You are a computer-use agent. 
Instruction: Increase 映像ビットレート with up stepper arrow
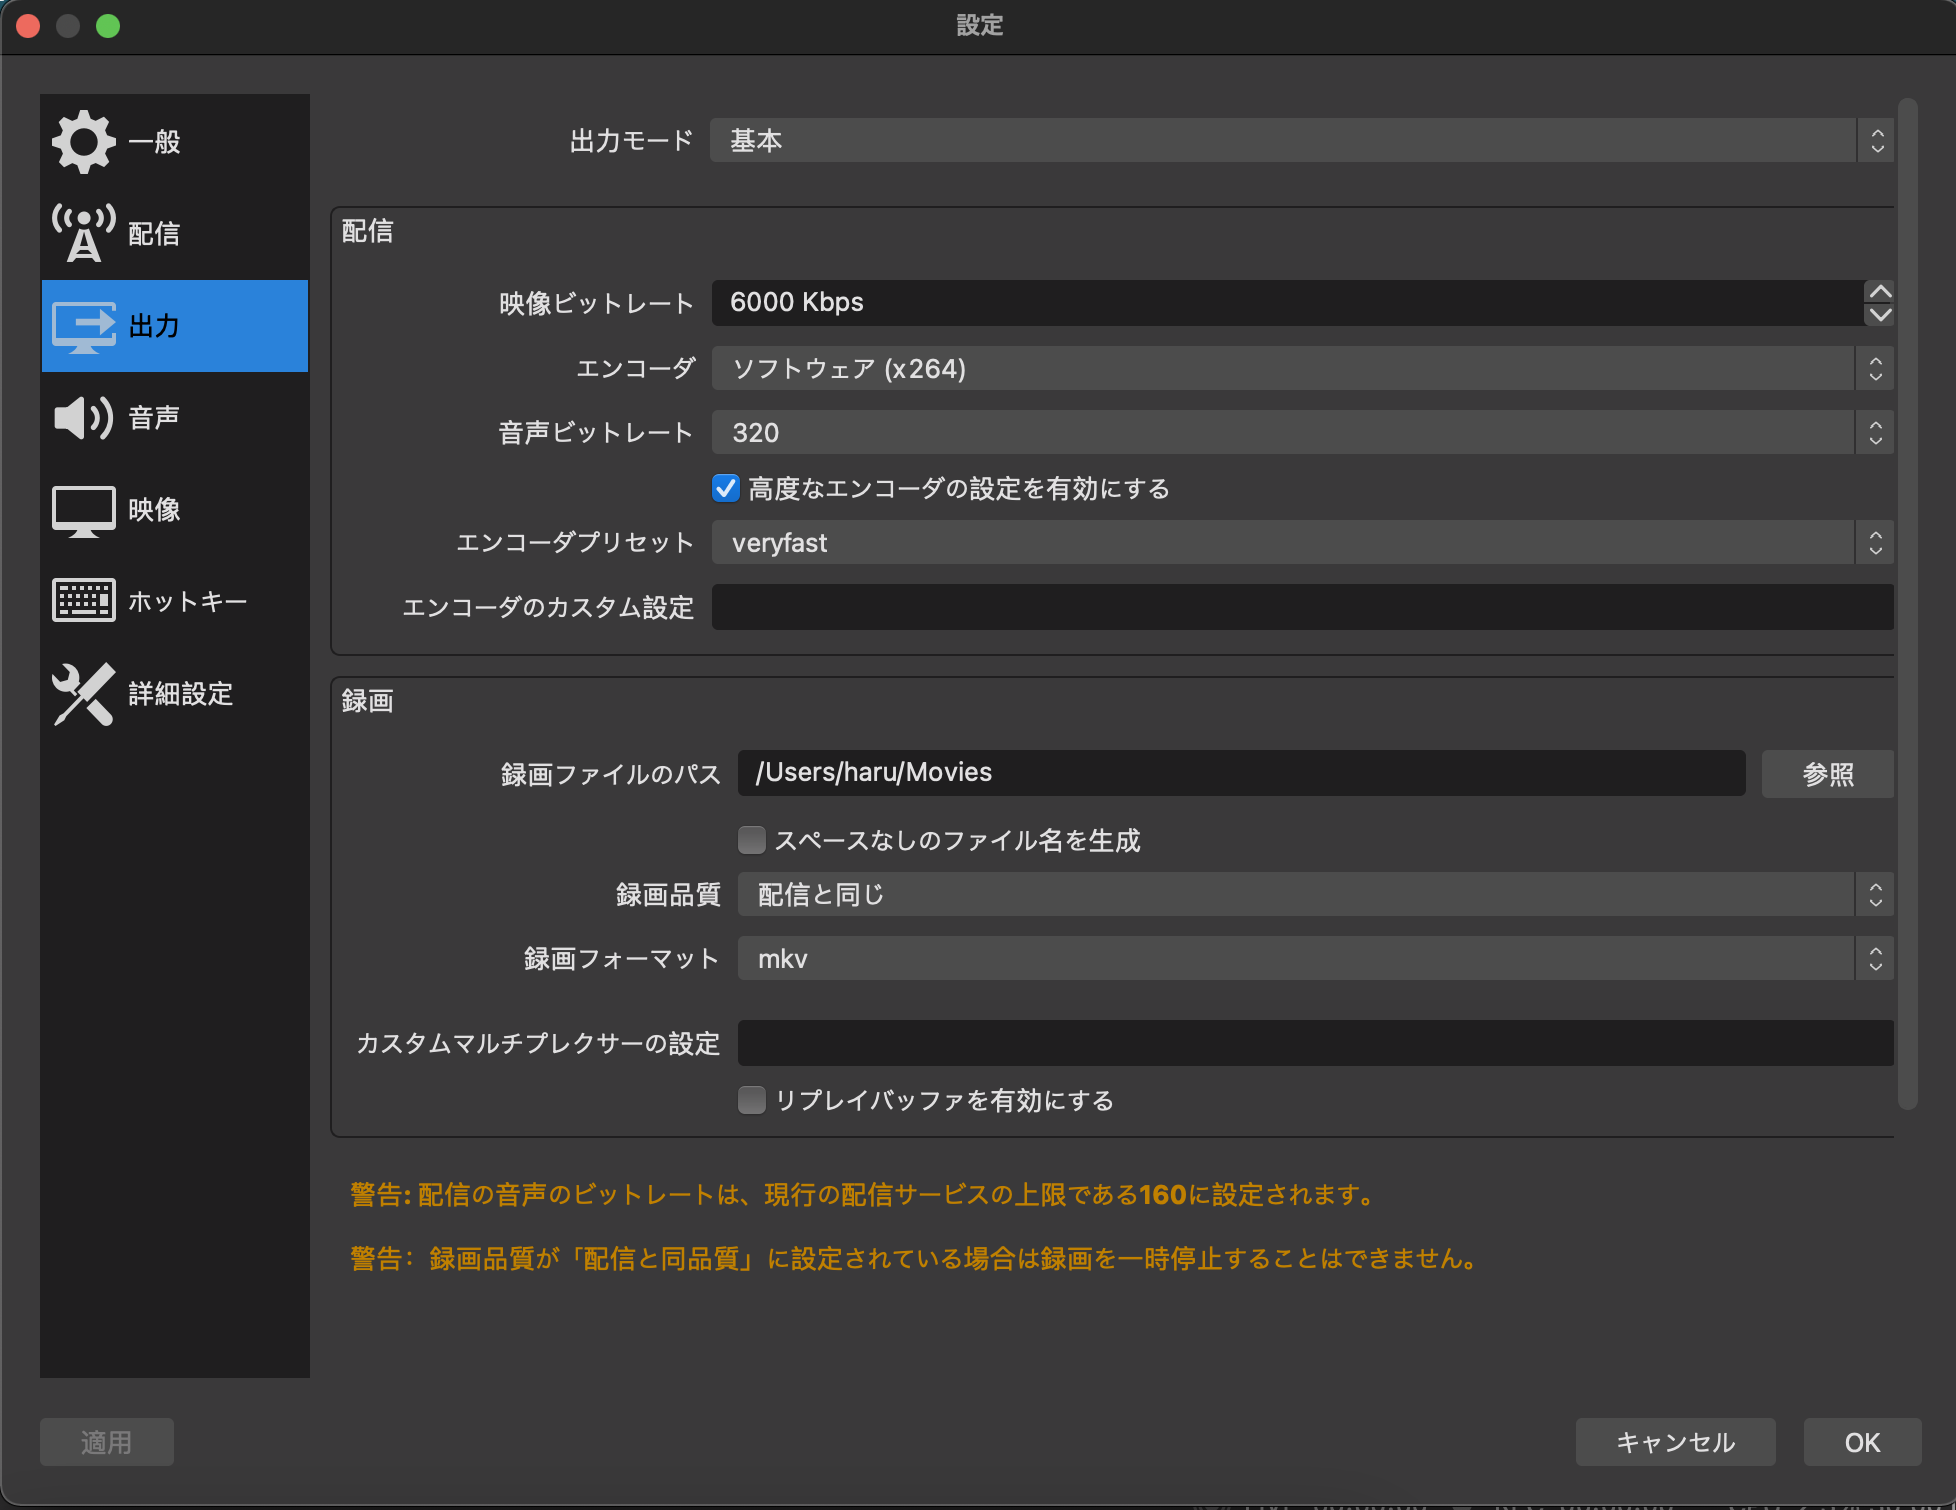[x=1879, y=291]
